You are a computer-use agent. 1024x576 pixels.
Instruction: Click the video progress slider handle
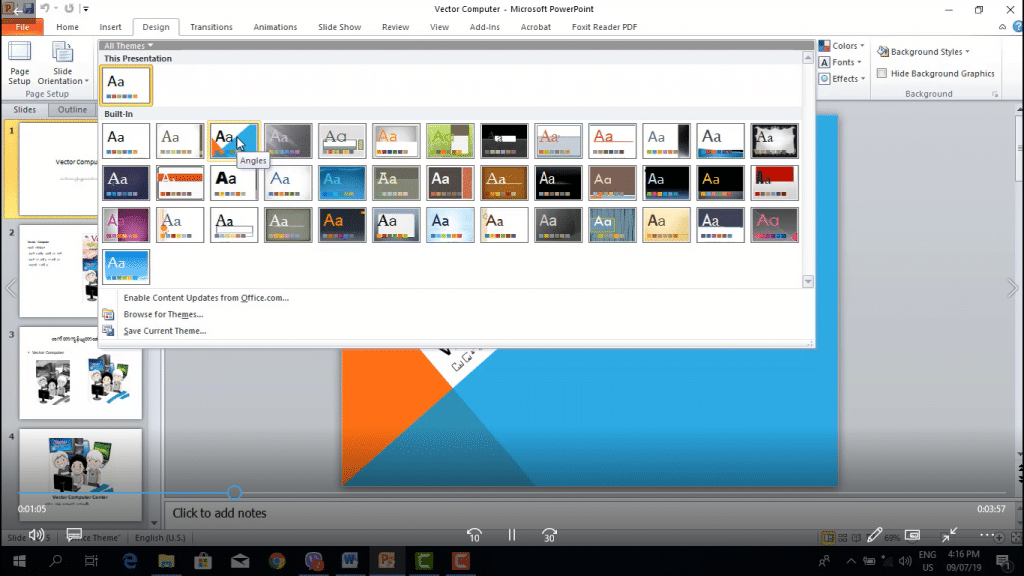[x=234, y=493]
